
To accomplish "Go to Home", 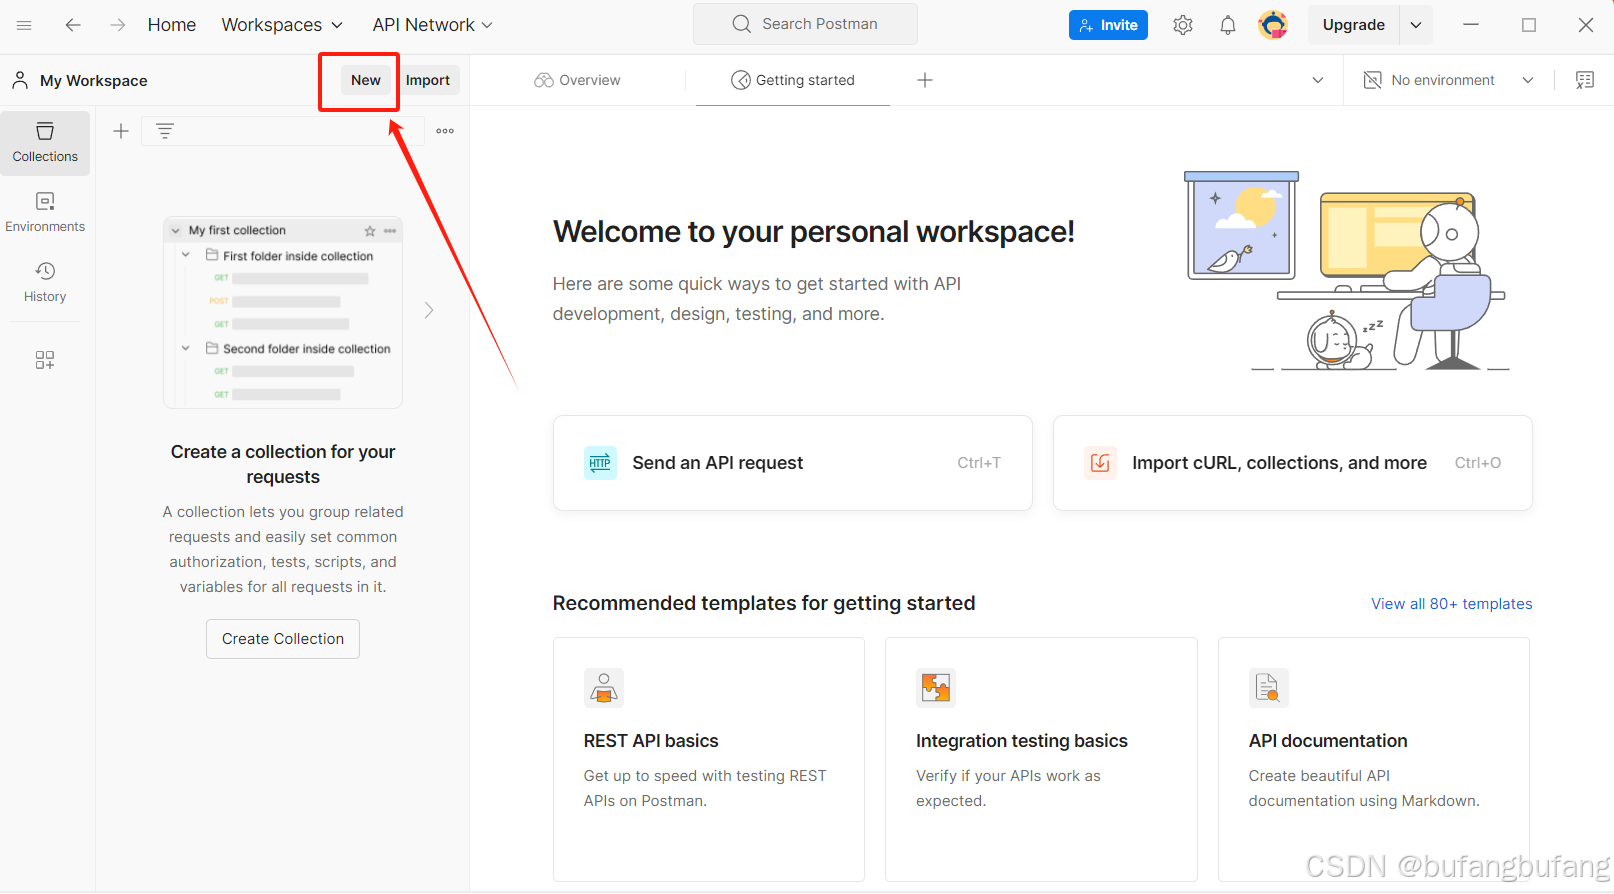I will [x=172, y=25].
